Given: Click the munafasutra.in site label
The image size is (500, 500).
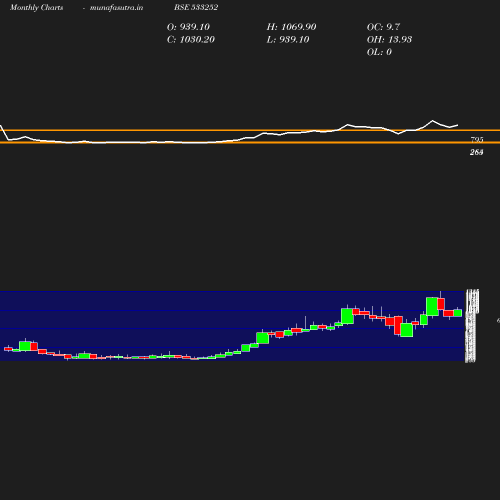Looking at the screenshot, I should [116, 8].
